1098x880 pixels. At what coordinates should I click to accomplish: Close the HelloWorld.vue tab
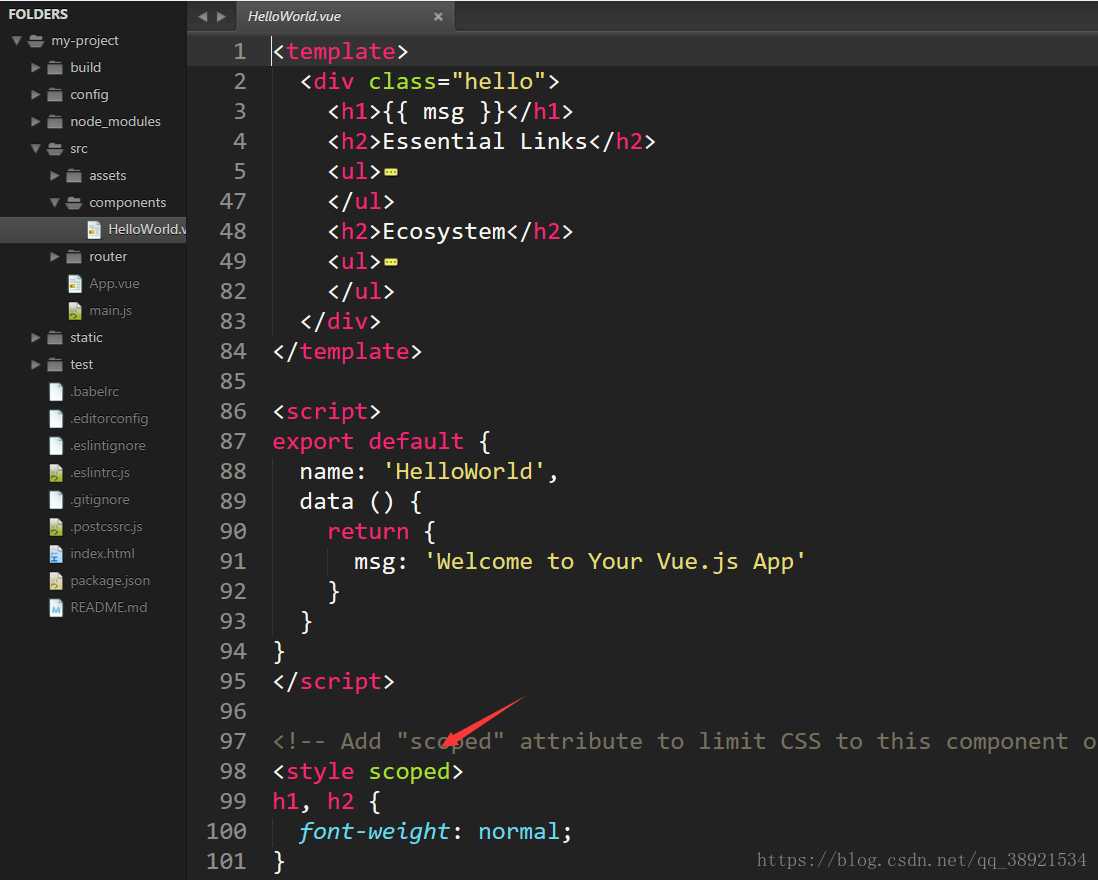point(438,16)
